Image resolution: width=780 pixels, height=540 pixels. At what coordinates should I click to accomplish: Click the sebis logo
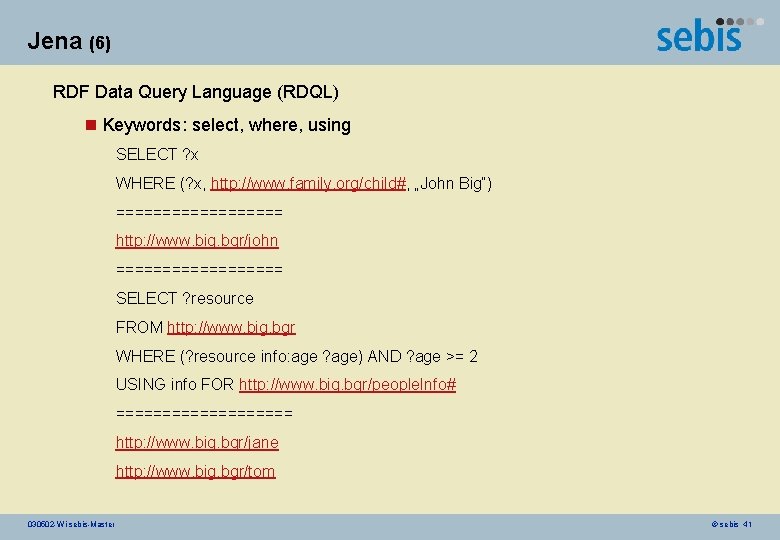coord(708,35)
